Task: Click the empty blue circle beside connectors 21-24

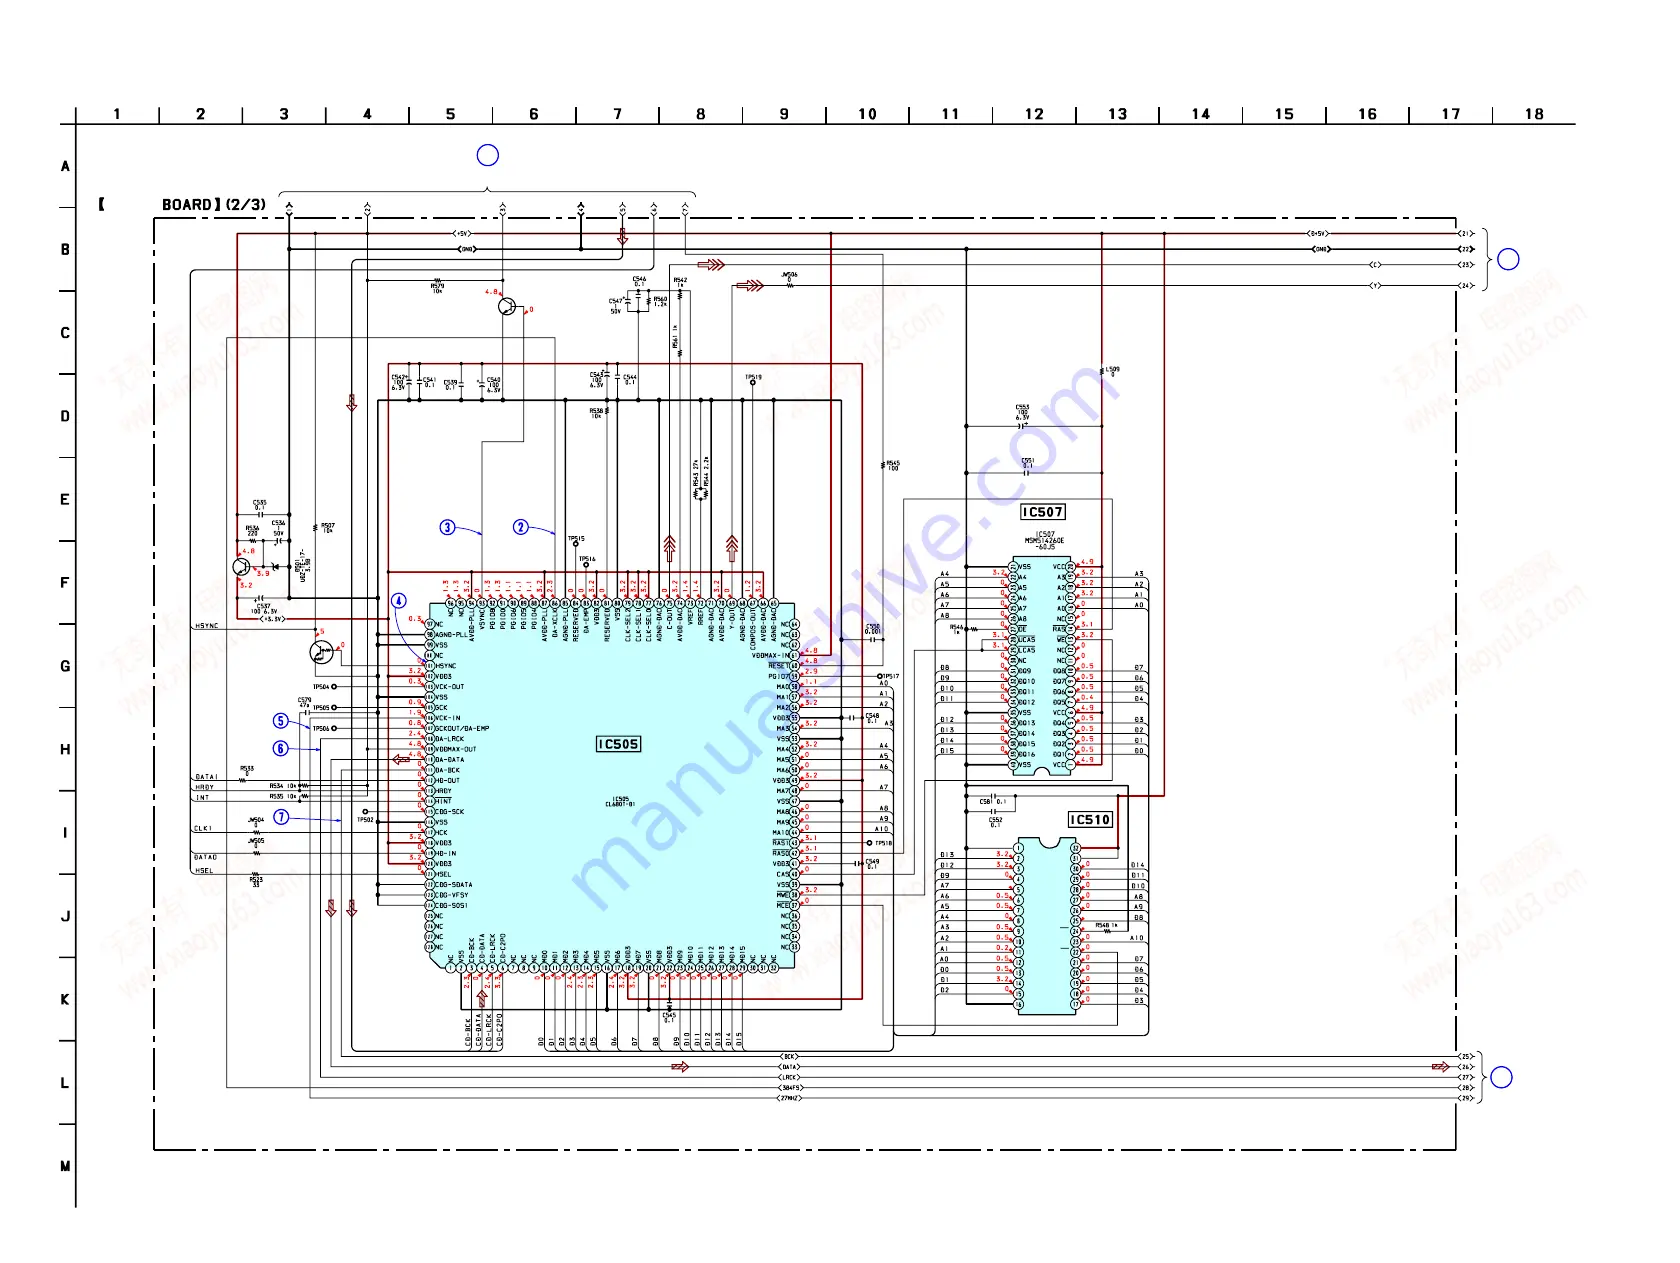Action: pos(1508,259)
